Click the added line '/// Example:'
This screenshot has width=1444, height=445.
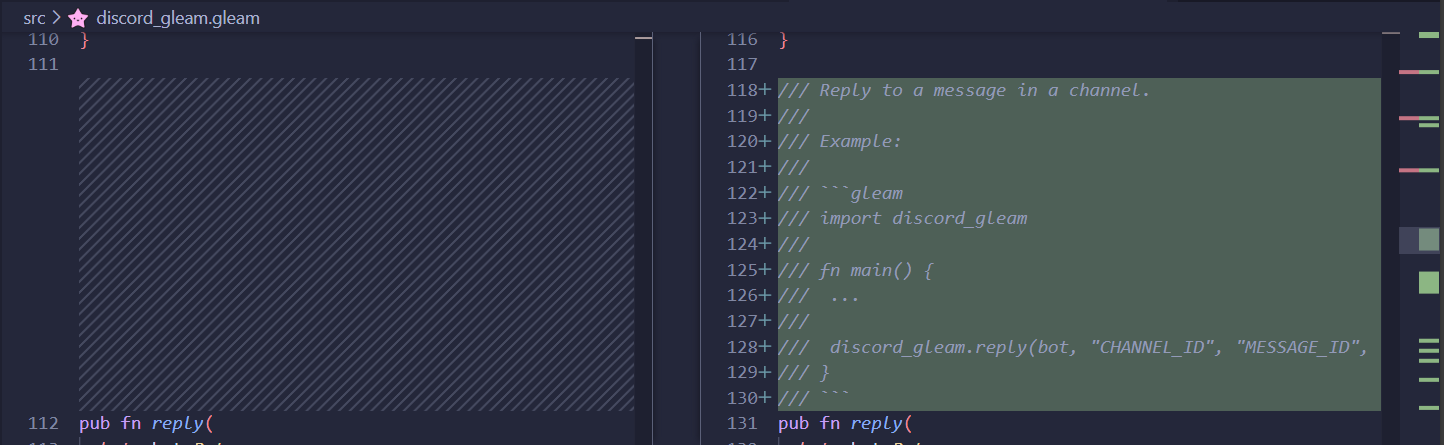(x=840, y=141)
